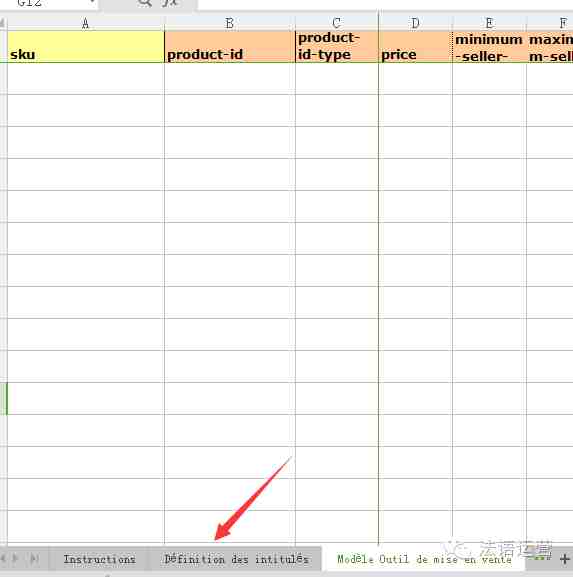573x577 pixels.
Task: Open the Instructions sheet tab
Action: pos(99,559)
